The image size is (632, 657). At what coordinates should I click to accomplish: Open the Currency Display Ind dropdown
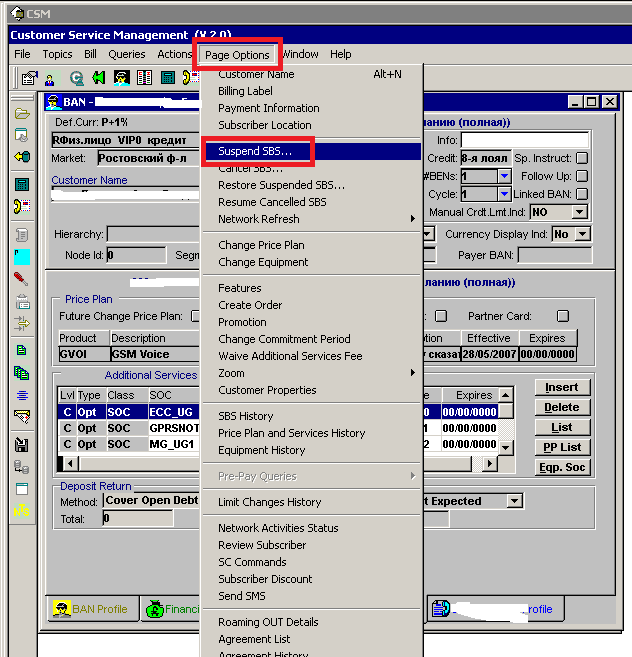coord(583,234)
